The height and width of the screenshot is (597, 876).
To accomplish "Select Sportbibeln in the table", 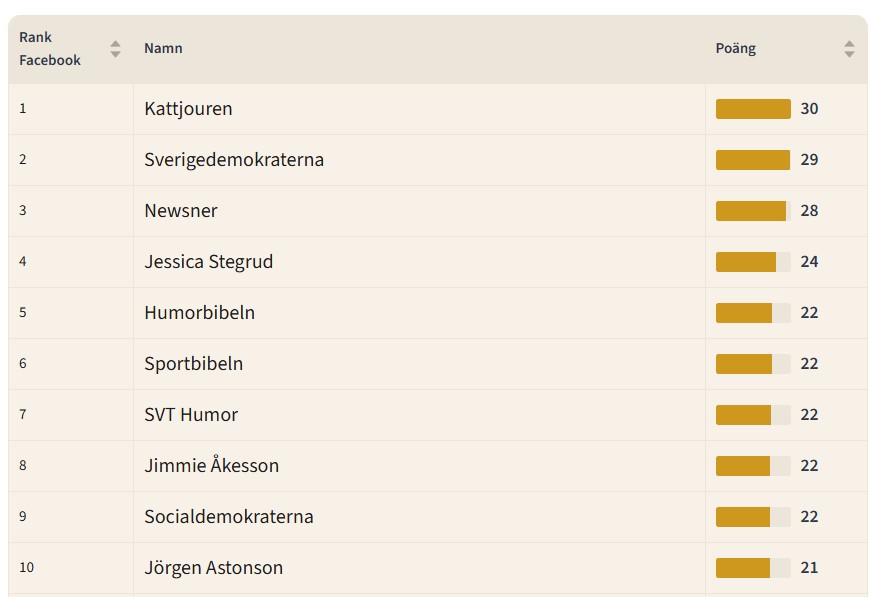I will click(x=193, y=364).
